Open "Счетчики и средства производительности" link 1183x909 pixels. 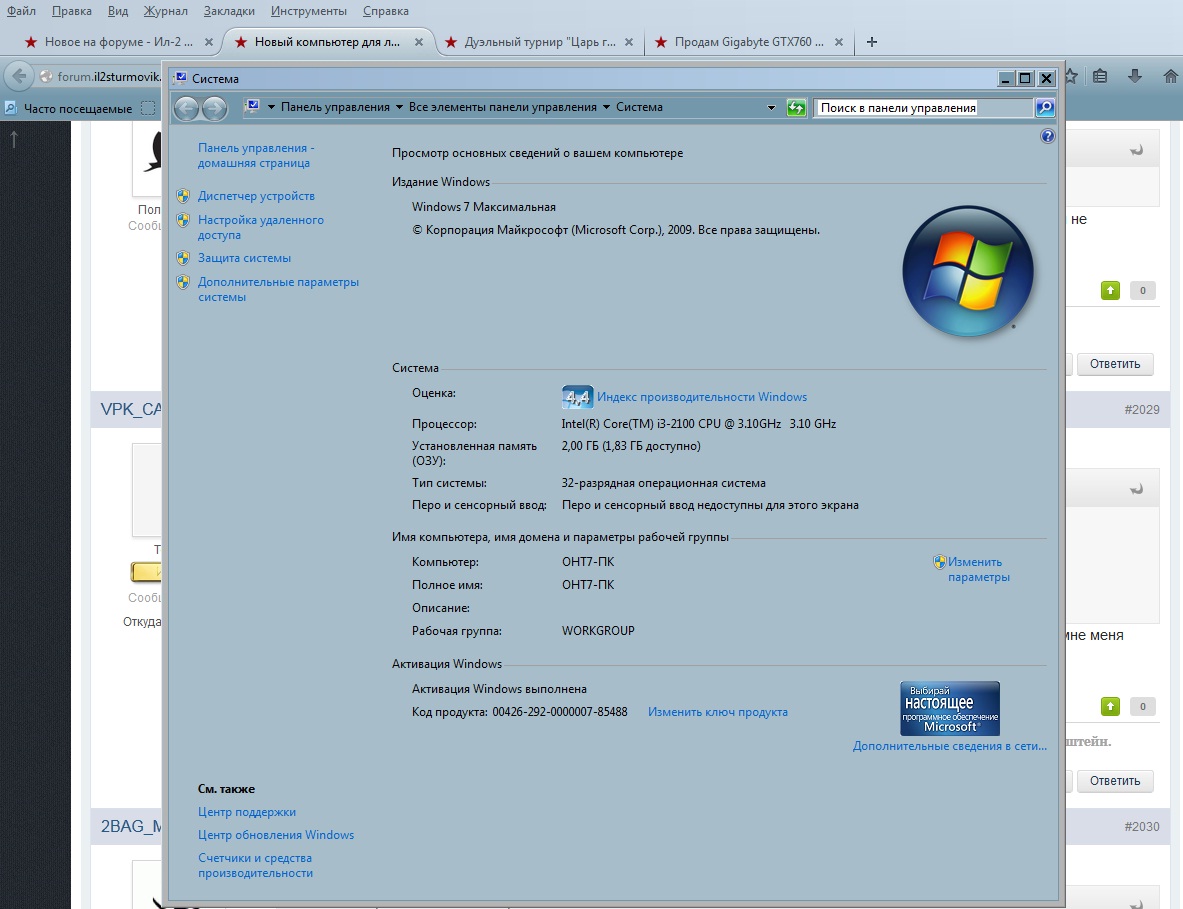(x=255, y=865)
